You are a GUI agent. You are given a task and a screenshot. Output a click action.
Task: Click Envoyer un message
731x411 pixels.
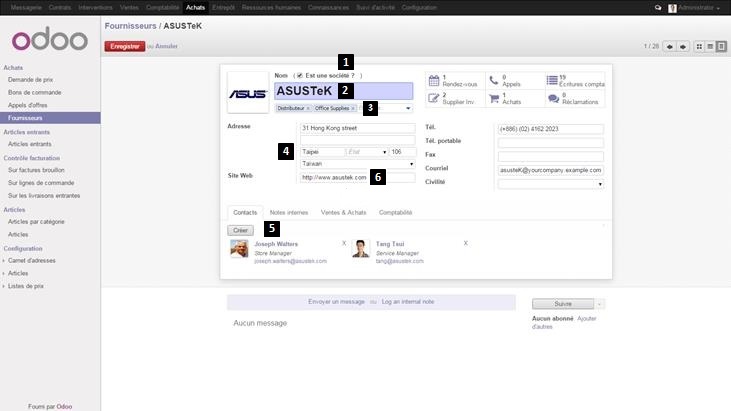tap(336, 302)
